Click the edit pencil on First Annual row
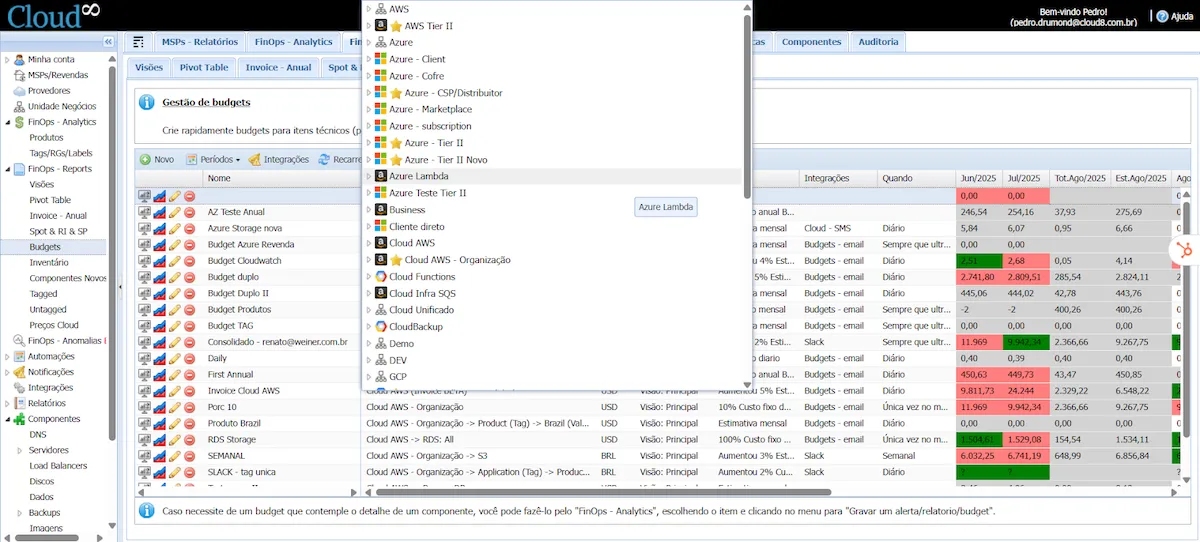Screen dimensions: 1200x542 pos(175,374)
